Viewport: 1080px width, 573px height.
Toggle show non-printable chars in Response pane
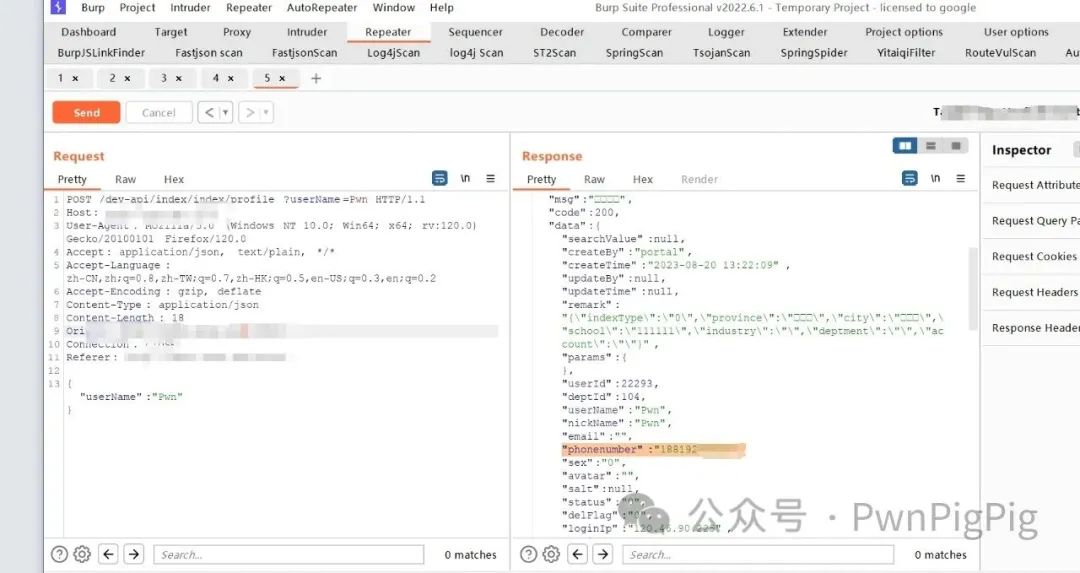[x=935, y=178]
